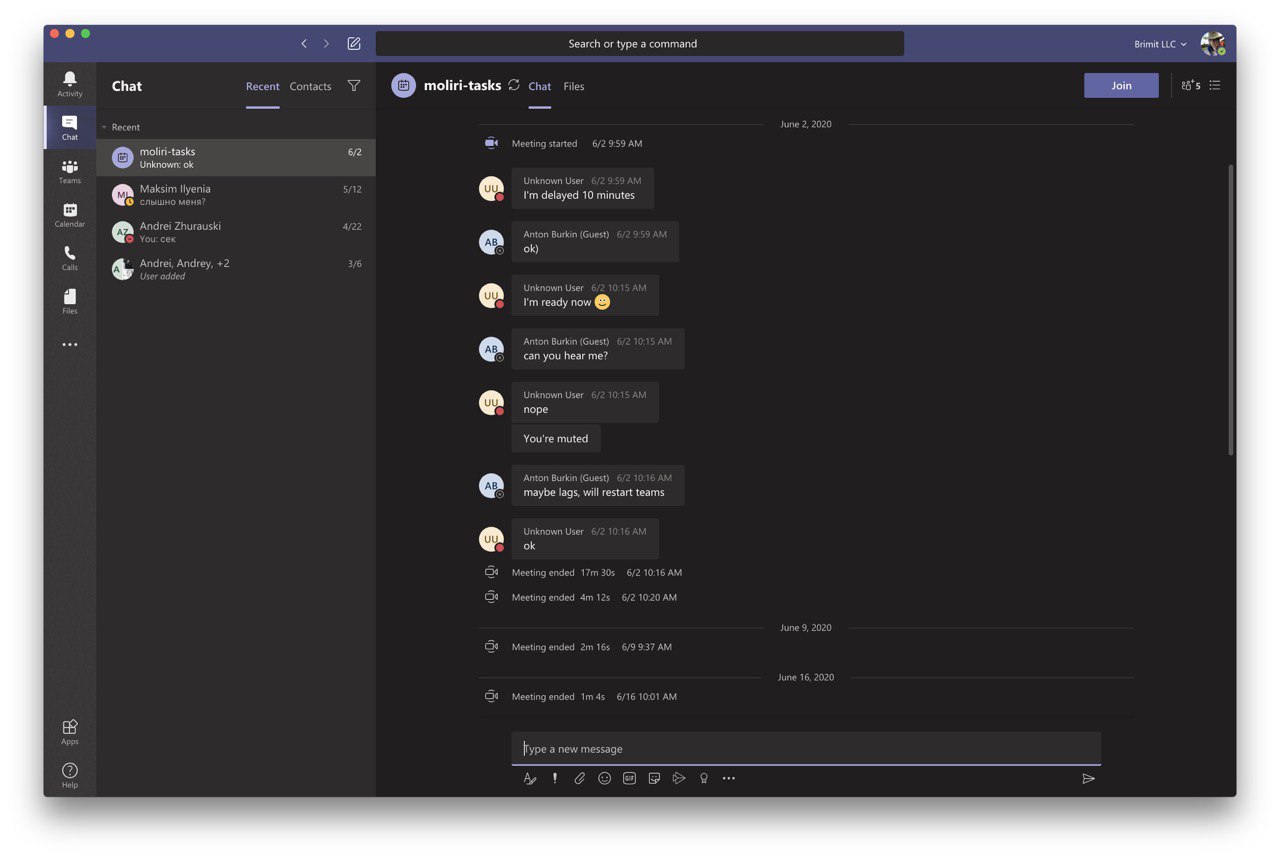This screenshot has width=1280, height=859.
Task: Open the Activity bell in sidebar
Action: point(70,83)
